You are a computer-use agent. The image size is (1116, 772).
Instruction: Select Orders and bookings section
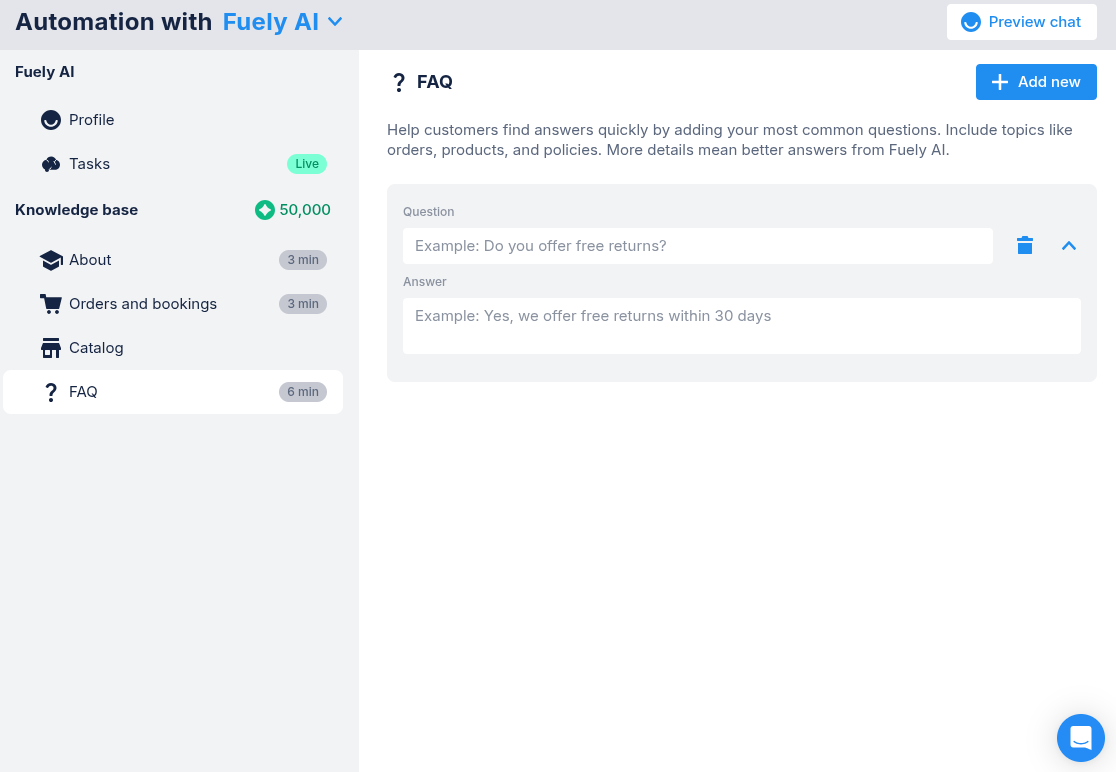(143, 304)
